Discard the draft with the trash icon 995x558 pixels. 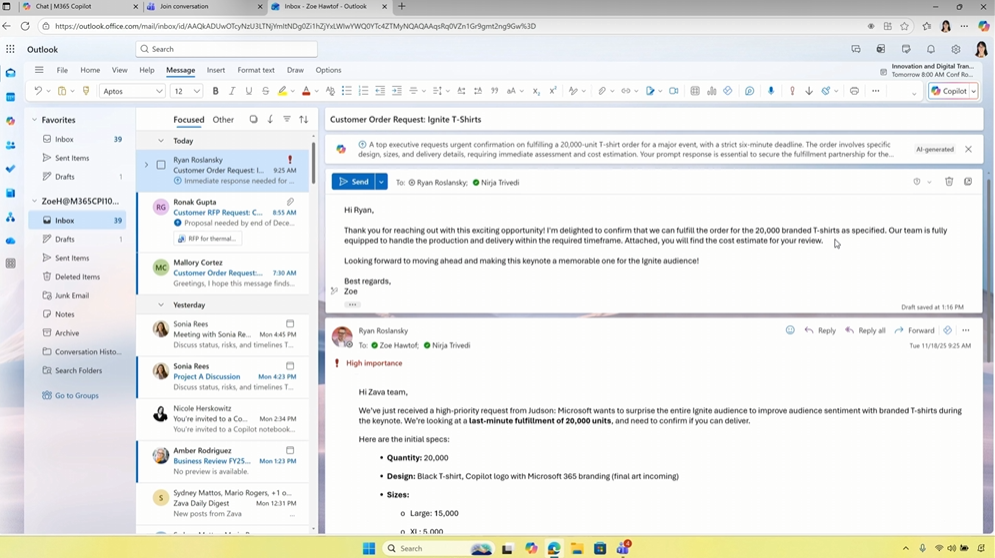point(949,182)
